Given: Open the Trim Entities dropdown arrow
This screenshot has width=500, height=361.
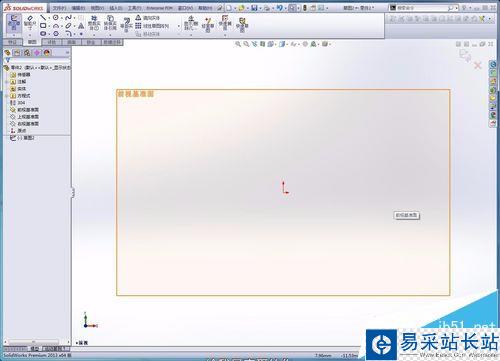Looking at the screenshot, I should (x=94, y=34).
